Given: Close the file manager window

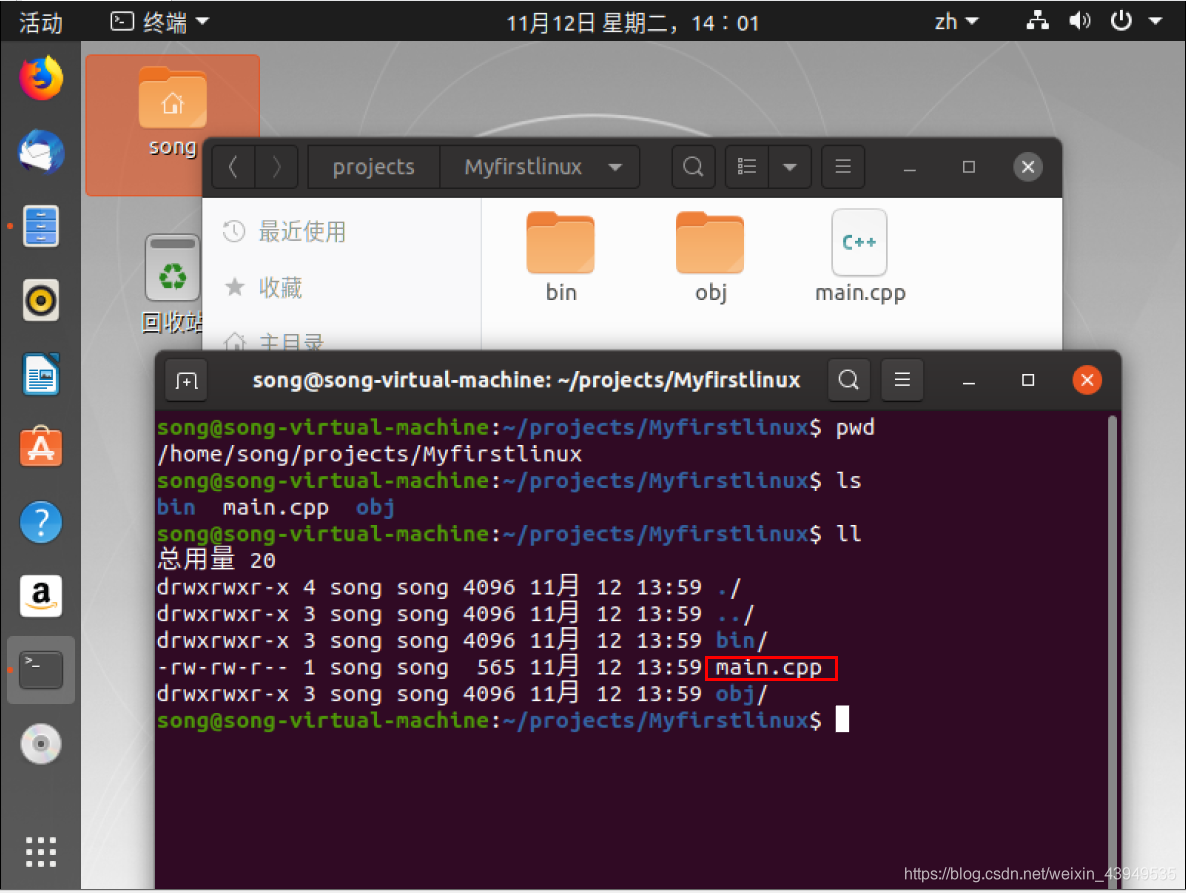Looking at the screenshot, I should pyautogui.click(x=1028, y=167).
